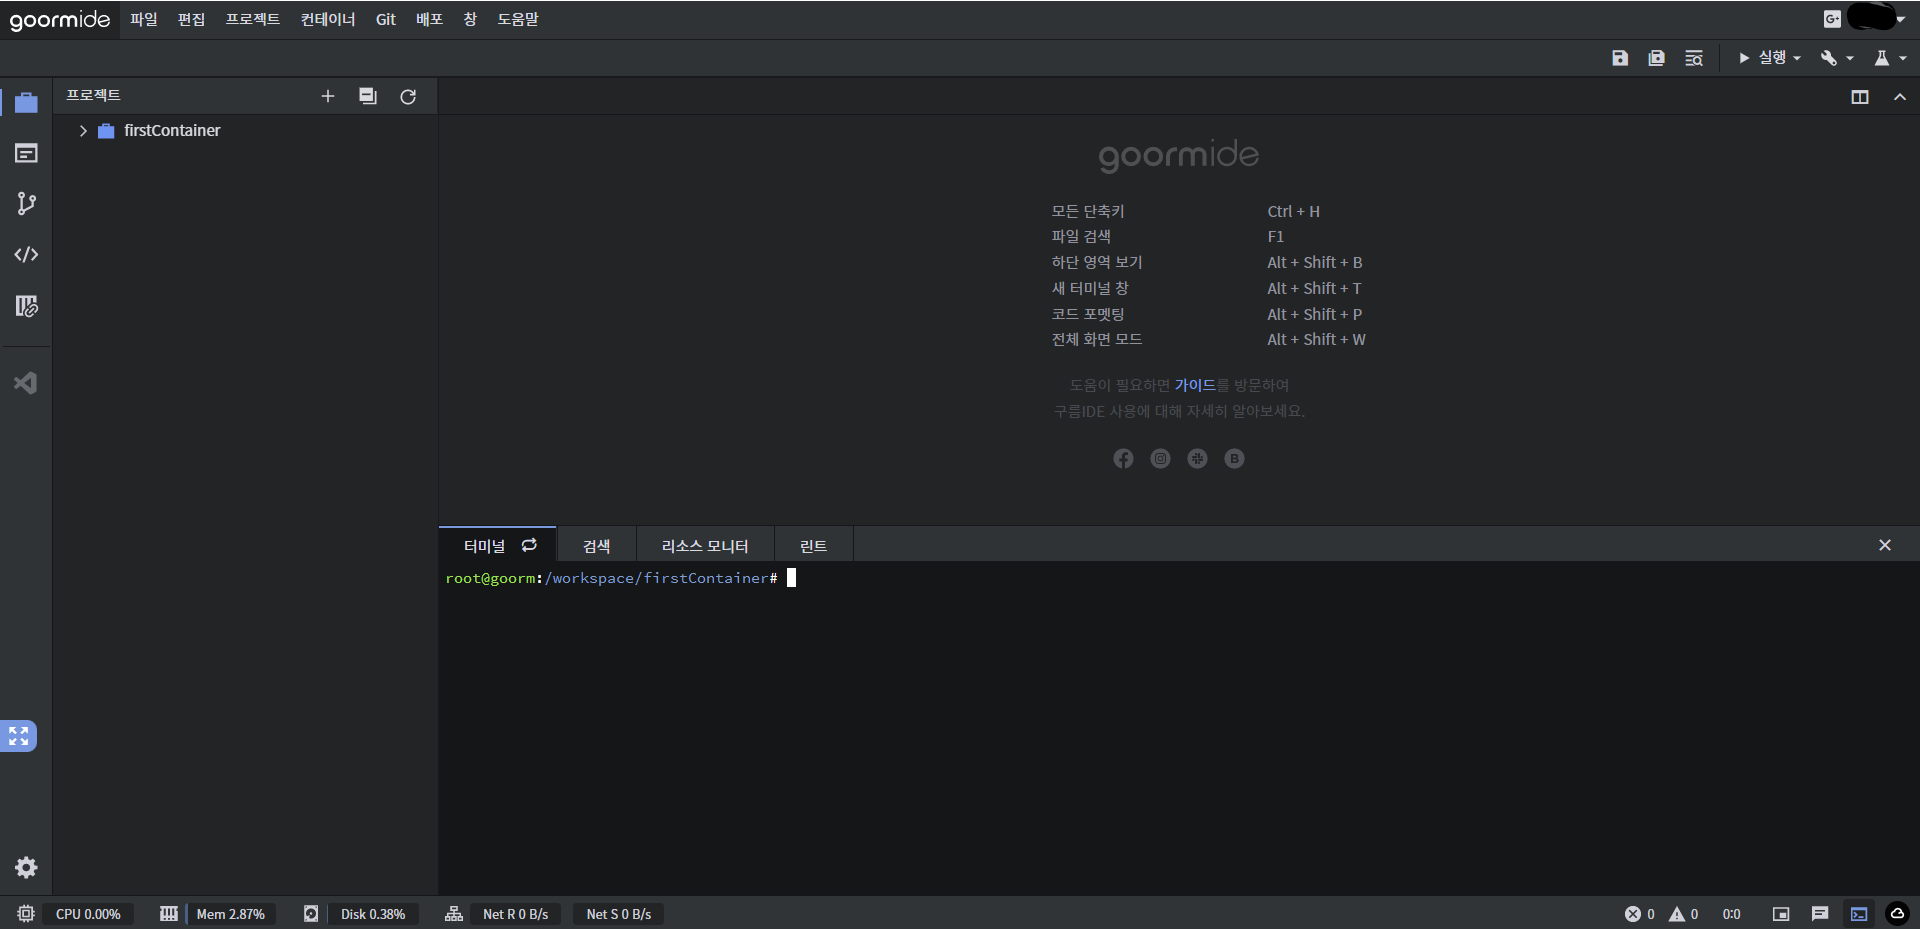Click the memory status icon
This screenshot has height=929, width=1920.
169,914
